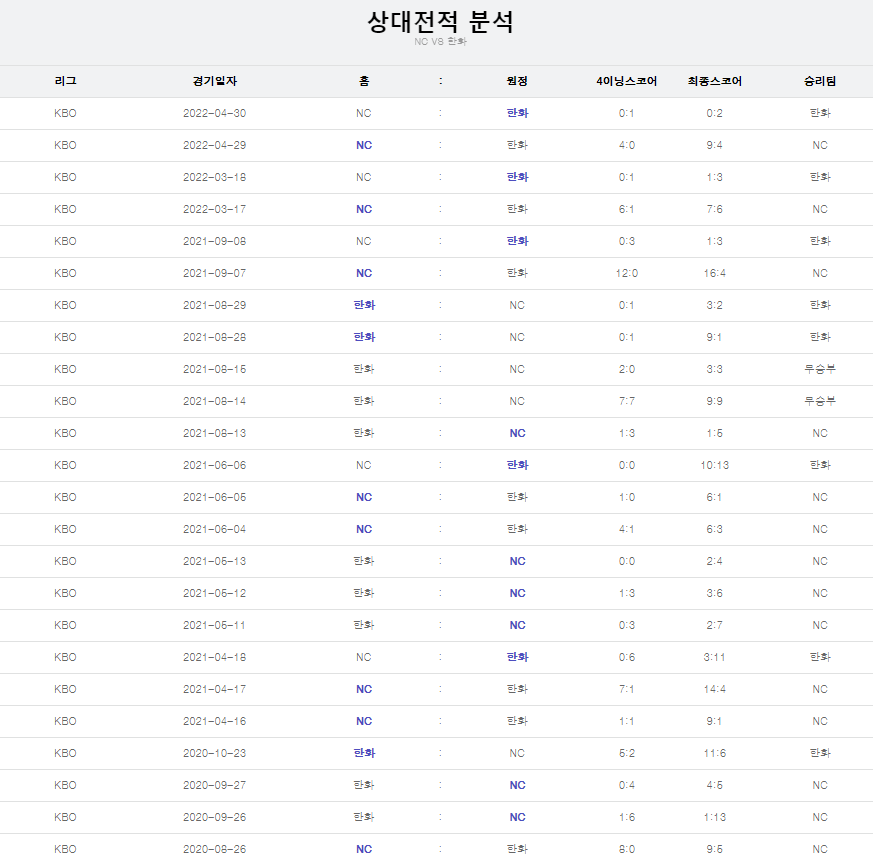This screenshot has width=873, height=860.
Task: Select the date cell '2022-04-29'
Action: point(214,145)
